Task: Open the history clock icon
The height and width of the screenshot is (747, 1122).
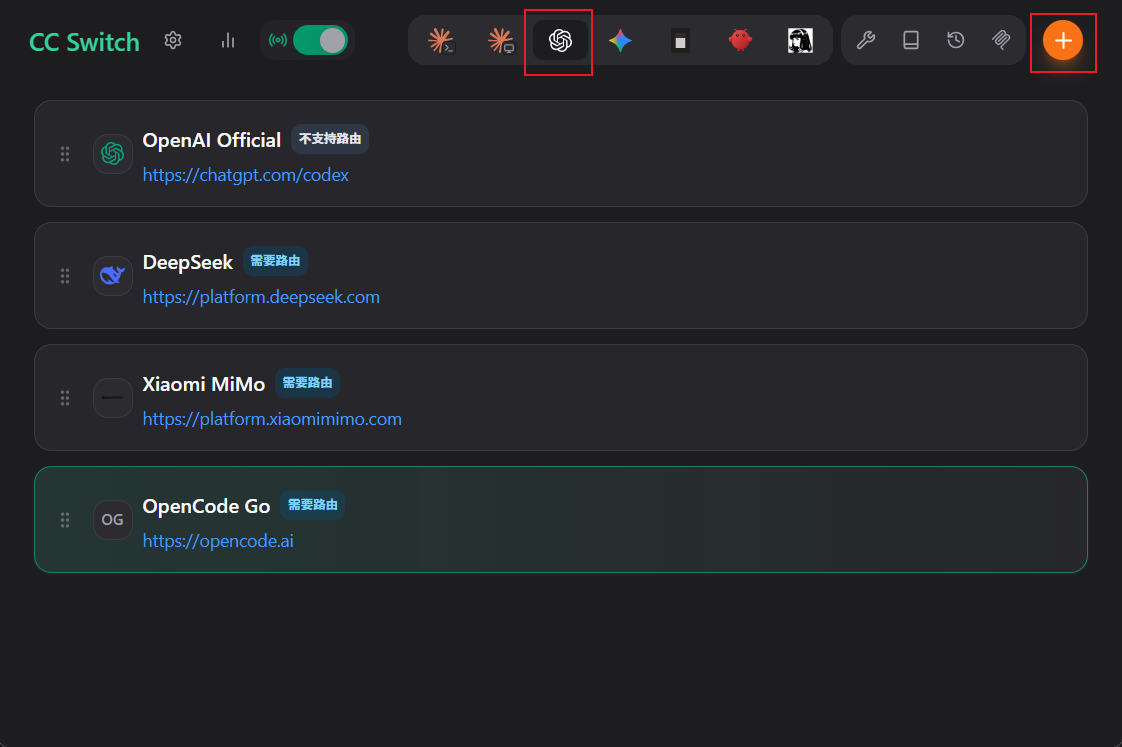Action: point(956,41)
